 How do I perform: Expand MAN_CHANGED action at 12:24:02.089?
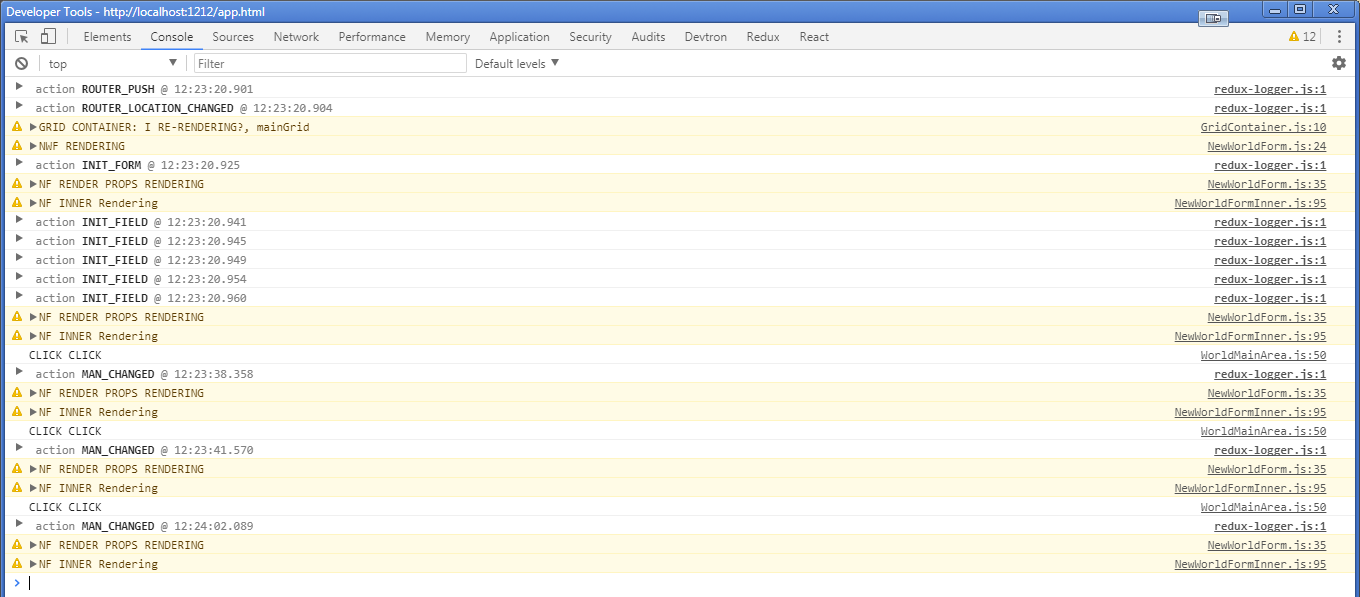pos(19,525)
